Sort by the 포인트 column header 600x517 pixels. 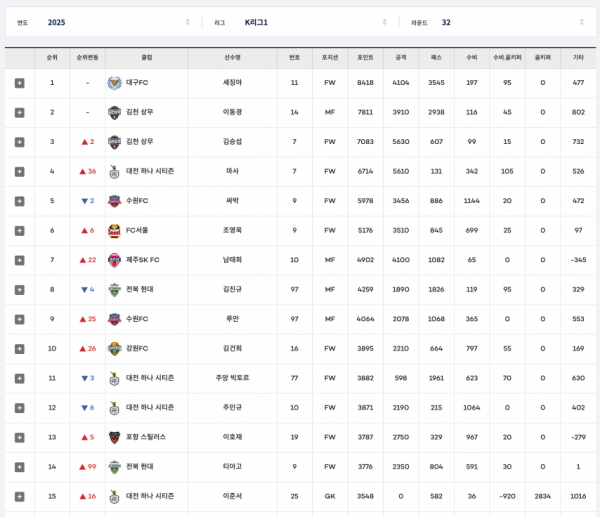365,57
